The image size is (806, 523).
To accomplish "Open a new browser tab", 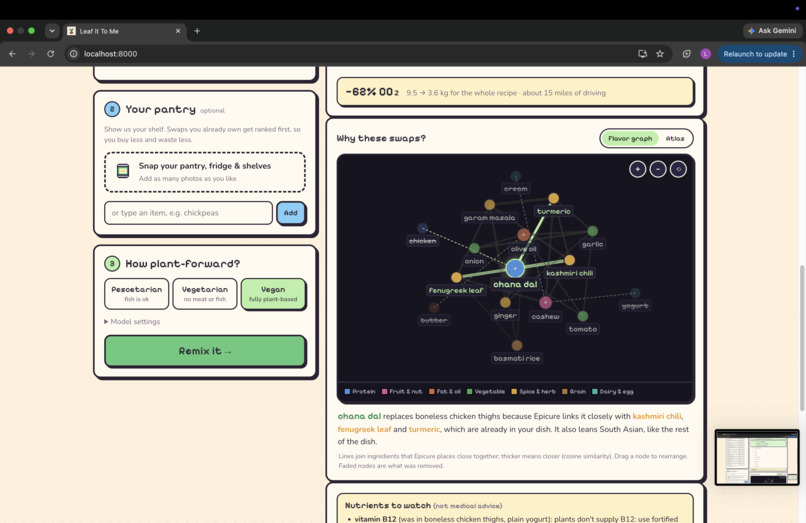I will point(197,31).
